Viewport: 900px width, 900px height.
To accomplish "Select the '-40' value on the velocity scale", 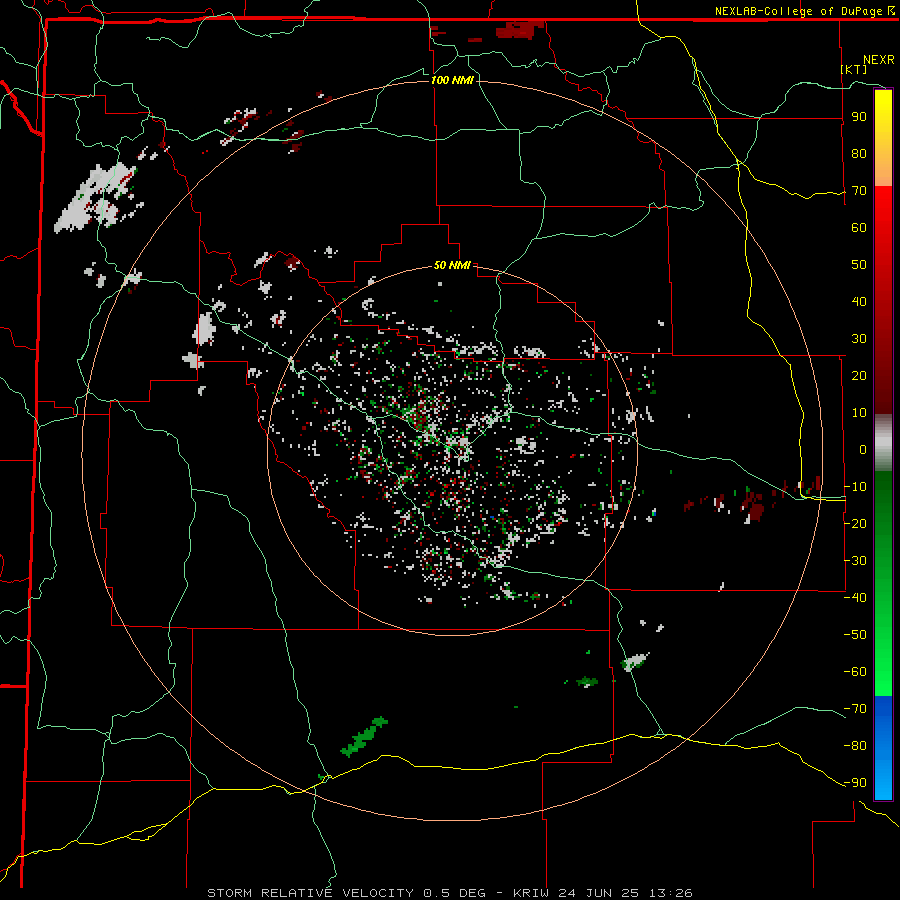I will 855,598.
